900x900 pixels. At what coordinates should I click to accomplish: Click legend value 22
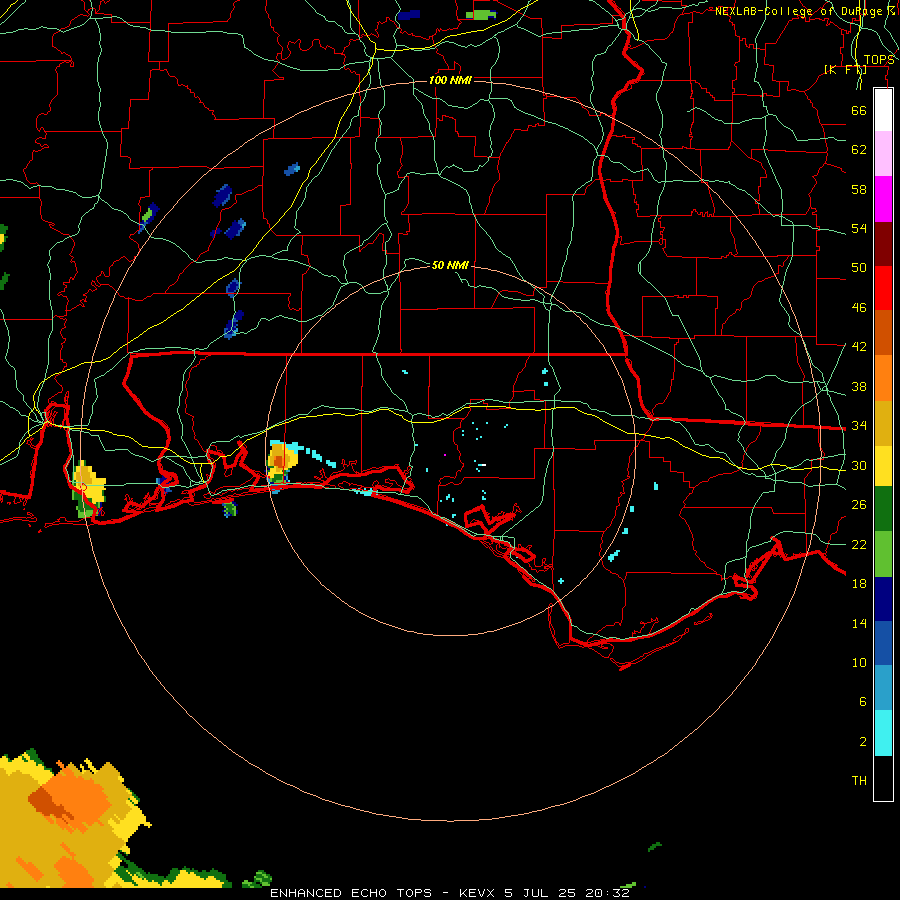point(859,545)
